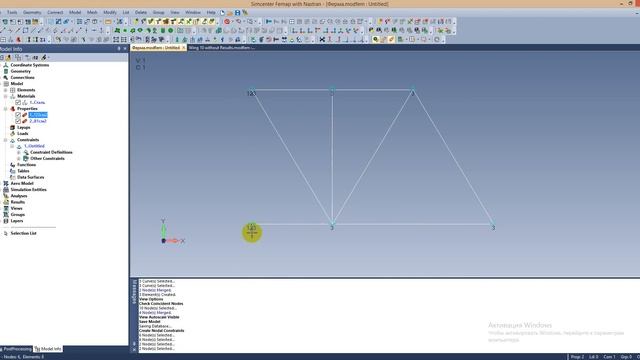
Task: Click the blue Save disk icon beside Help
Action: [x=237, y=13]
